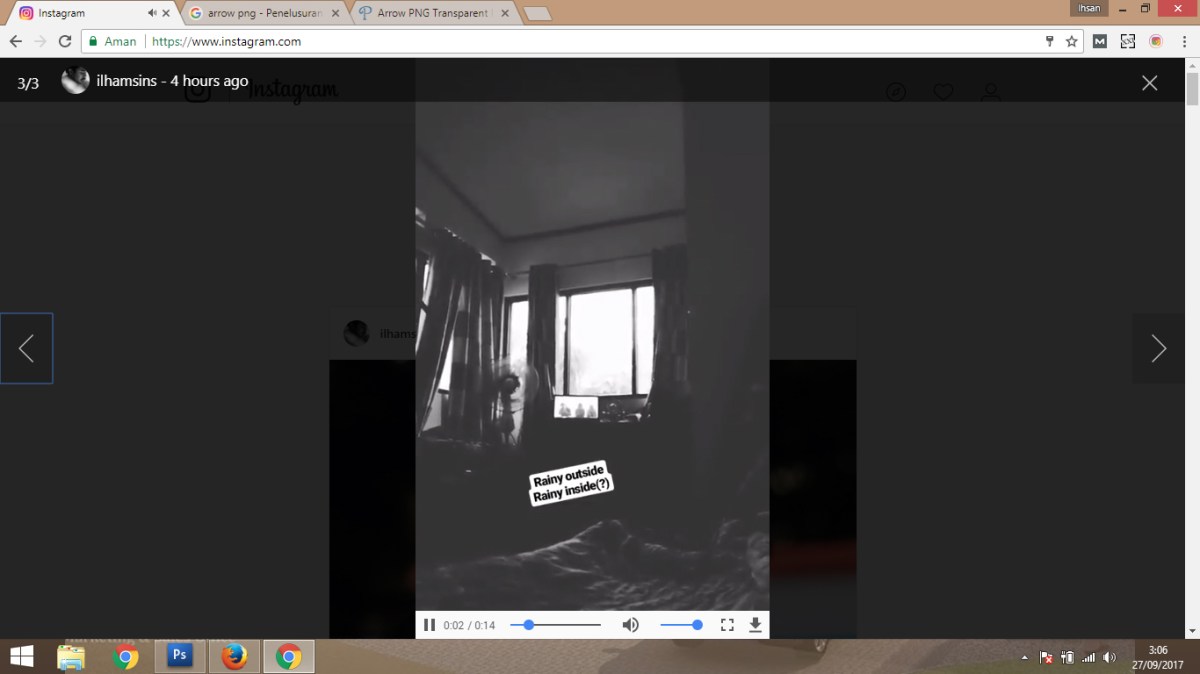The width and height of the screenshot is (1200, 674).
Task: Close the story viewer with the X
Action: 1149,83
